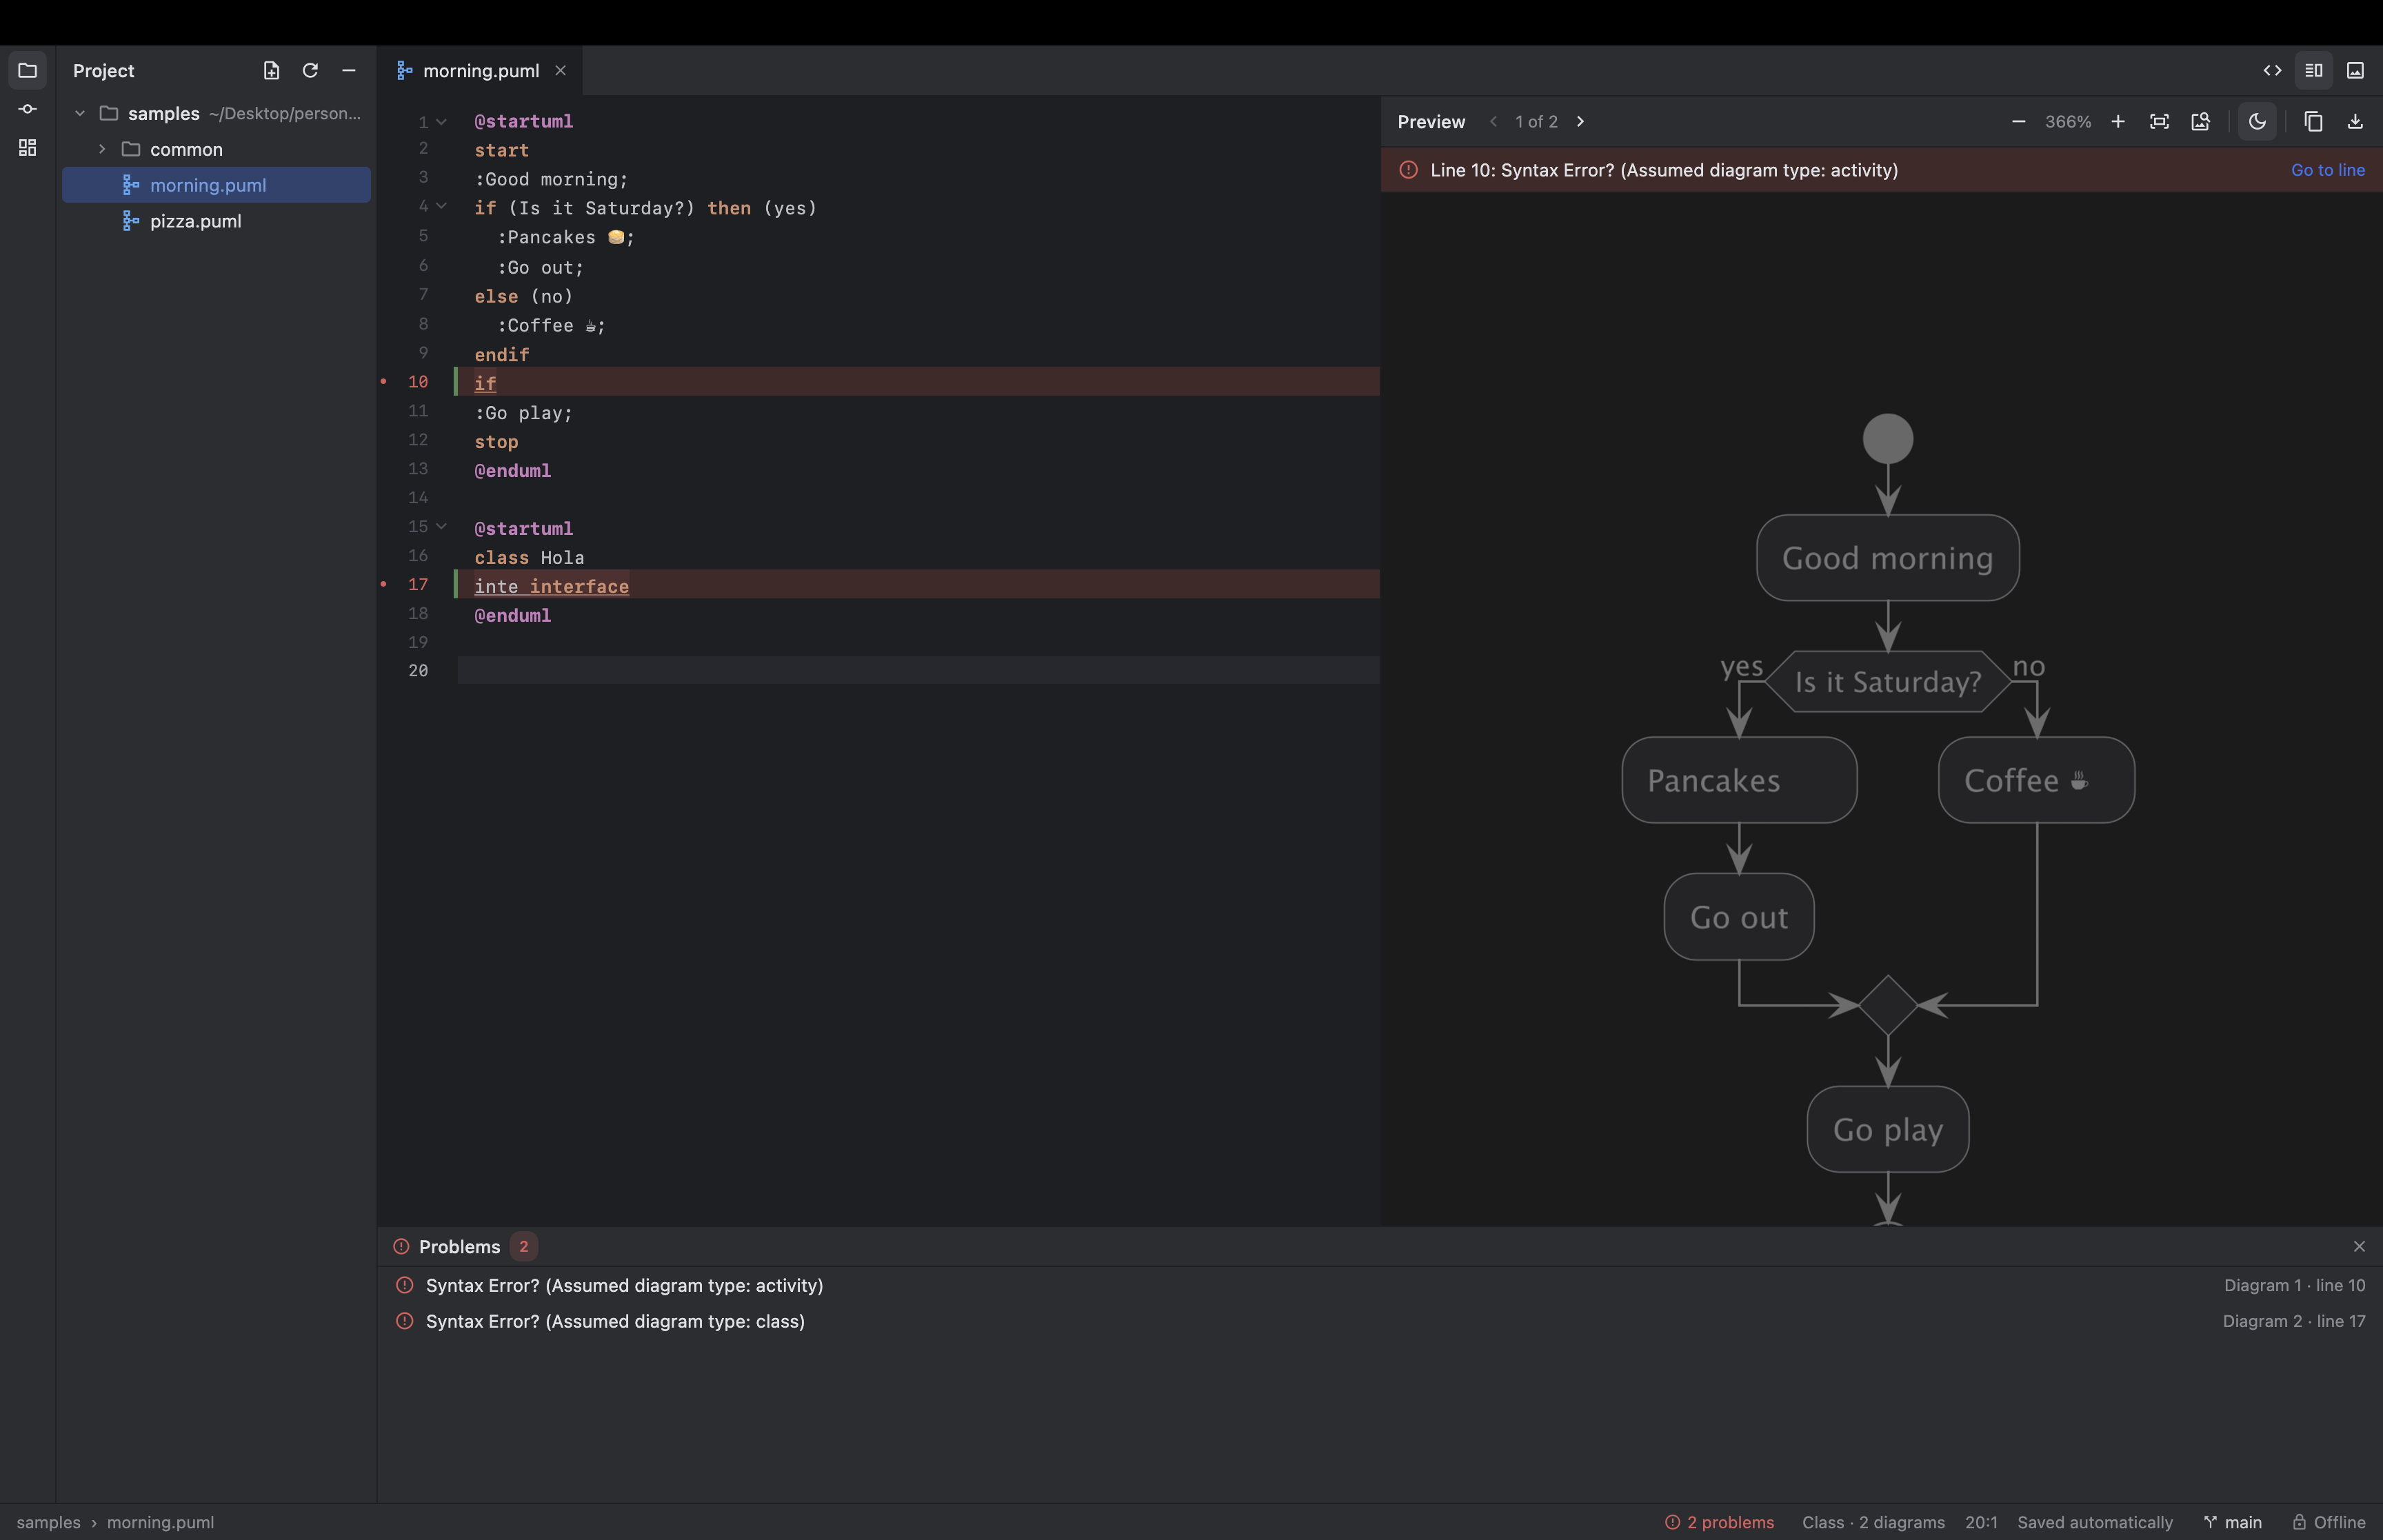
Task: Switch to preview-only image view
Action: pos(2355,70)
